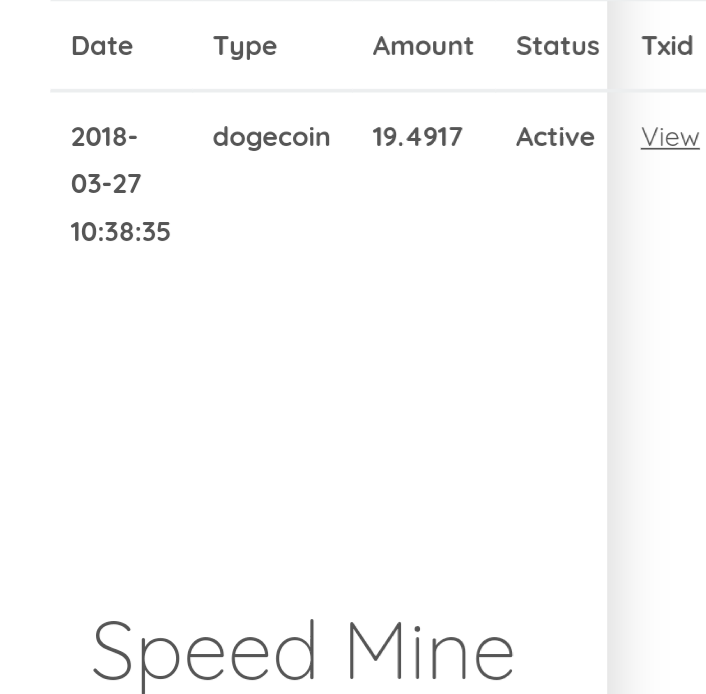The height and width of the screenshot is (694, 706).
Task: Click the word Mine in the heading
Action: click(x=431, y=649)
